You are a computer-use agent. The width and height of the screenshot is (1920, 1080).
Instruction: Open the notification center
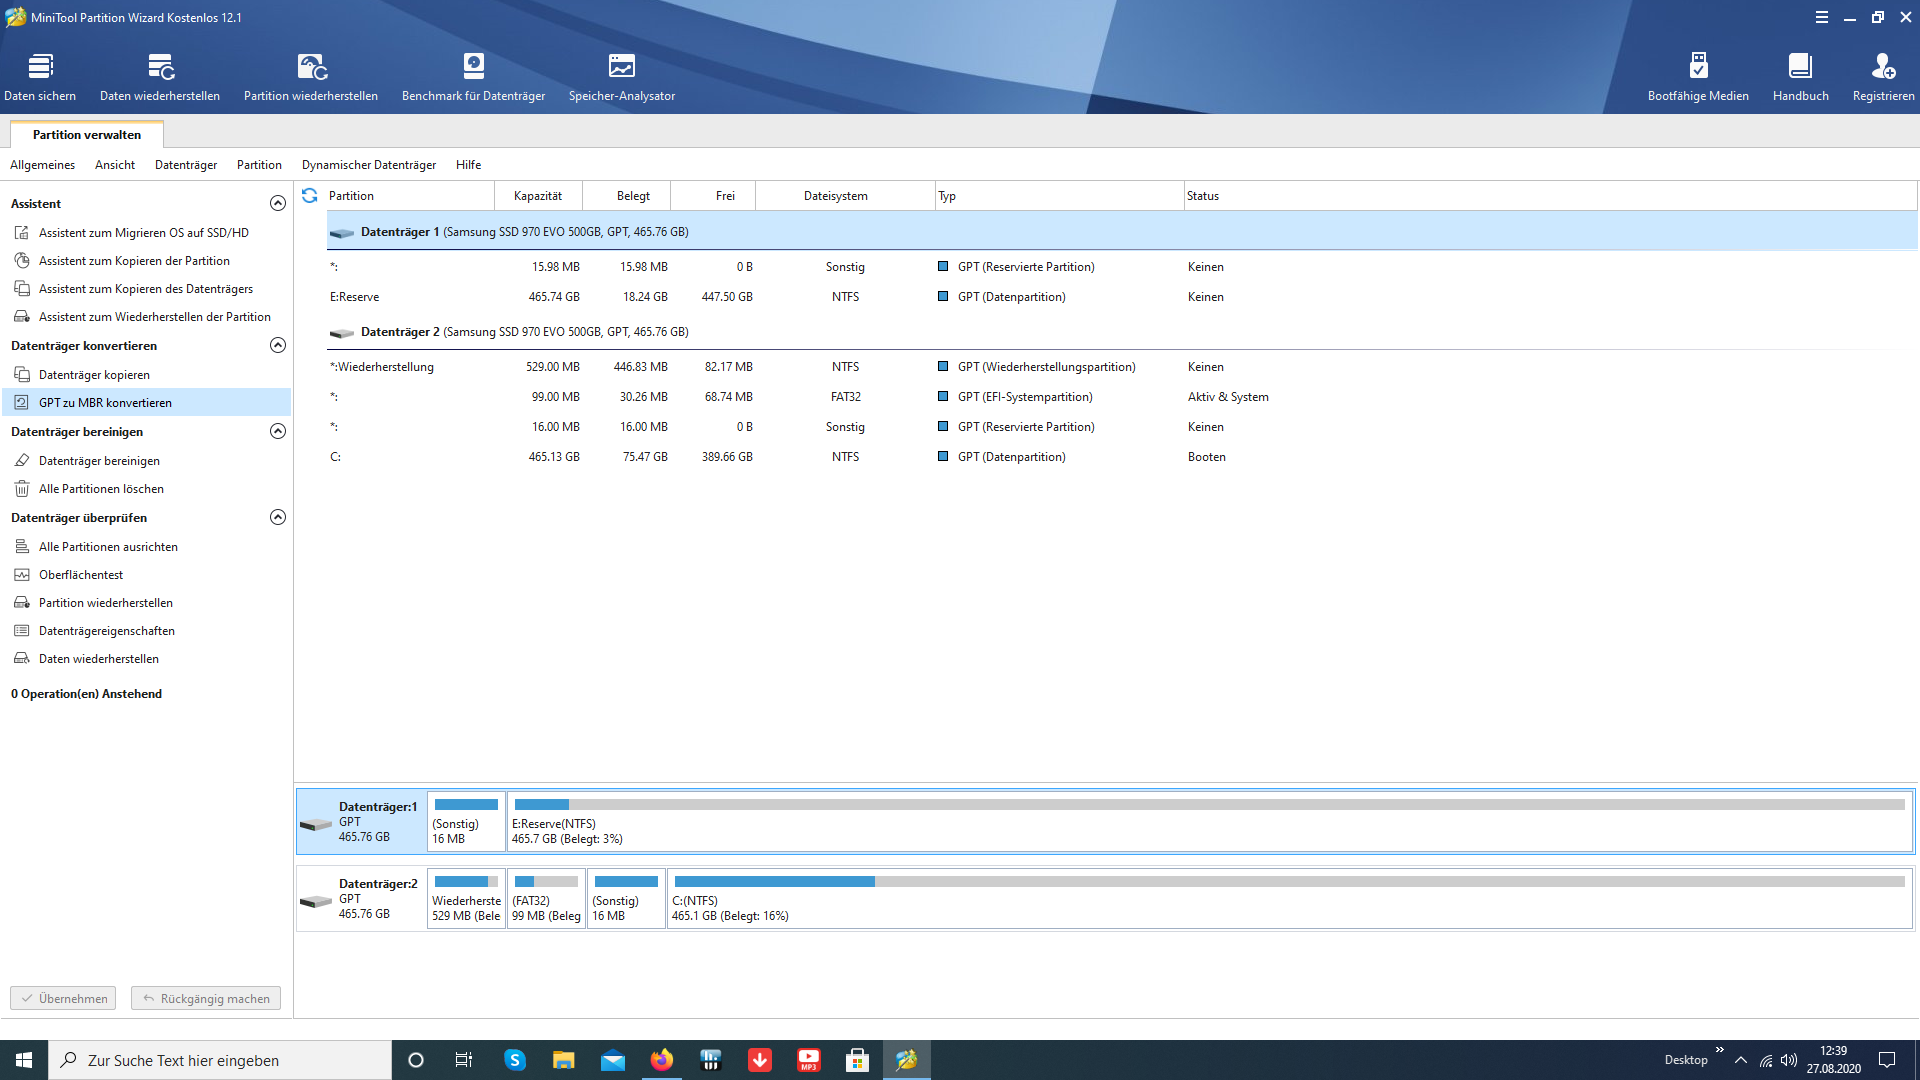point(1887,1060)
